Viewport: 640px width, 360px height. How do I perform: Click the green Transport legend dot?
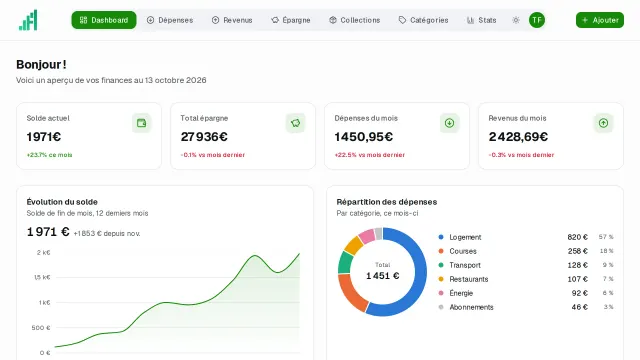pos(441,265)
